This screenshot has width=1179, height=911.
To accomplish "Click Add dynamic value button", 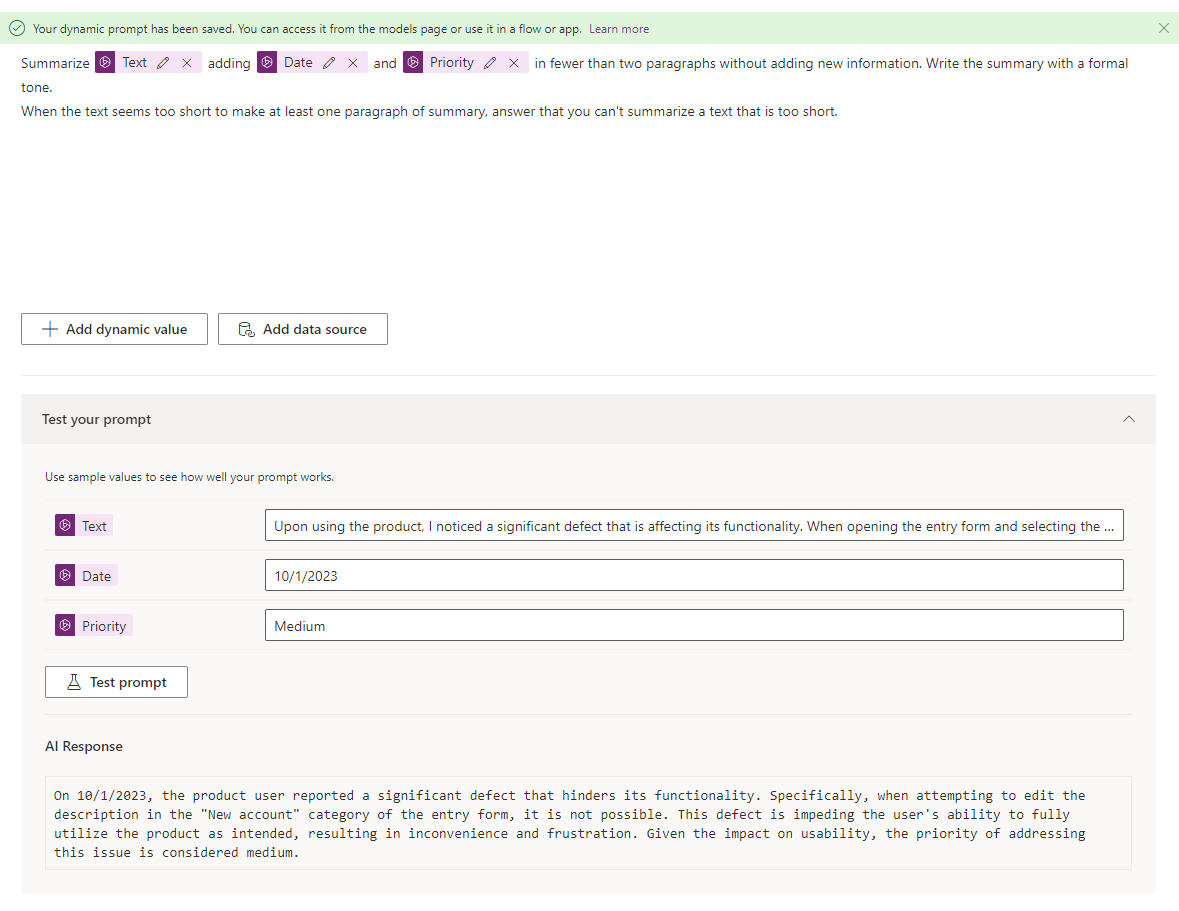I will (x=114, y=329).
